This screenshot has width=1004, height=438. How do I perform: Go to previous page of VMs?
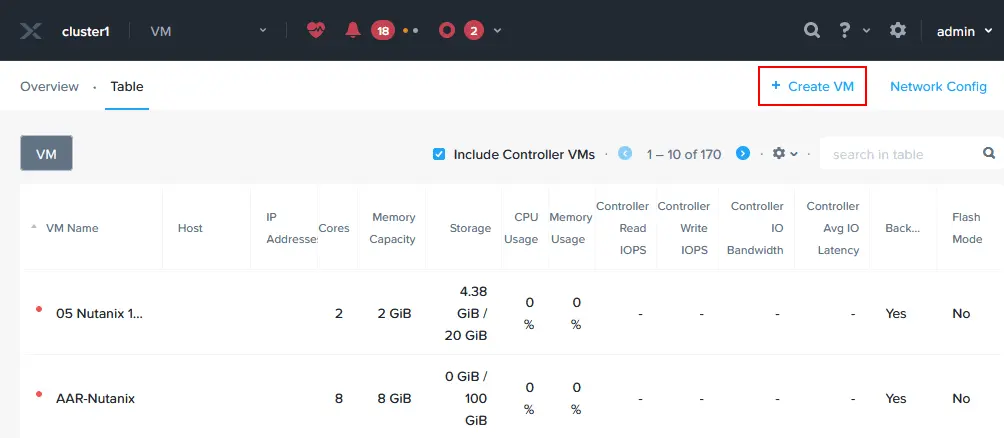625,154
